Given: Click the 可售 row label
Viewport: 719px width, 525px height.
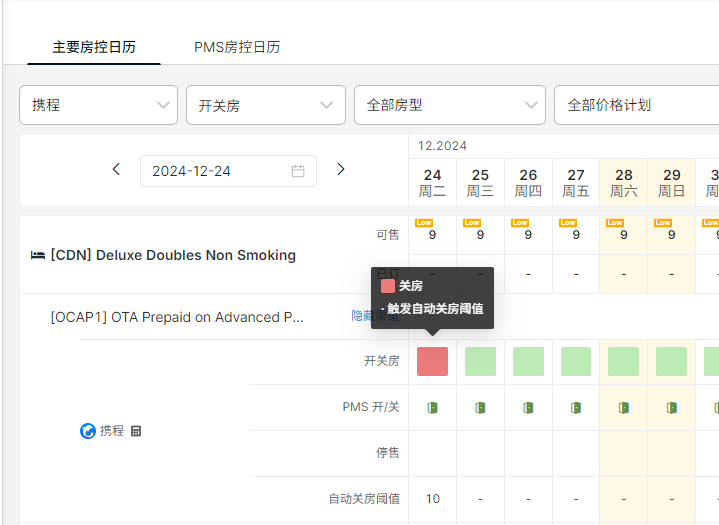Looking at the screenshot, I should (388, 235).
